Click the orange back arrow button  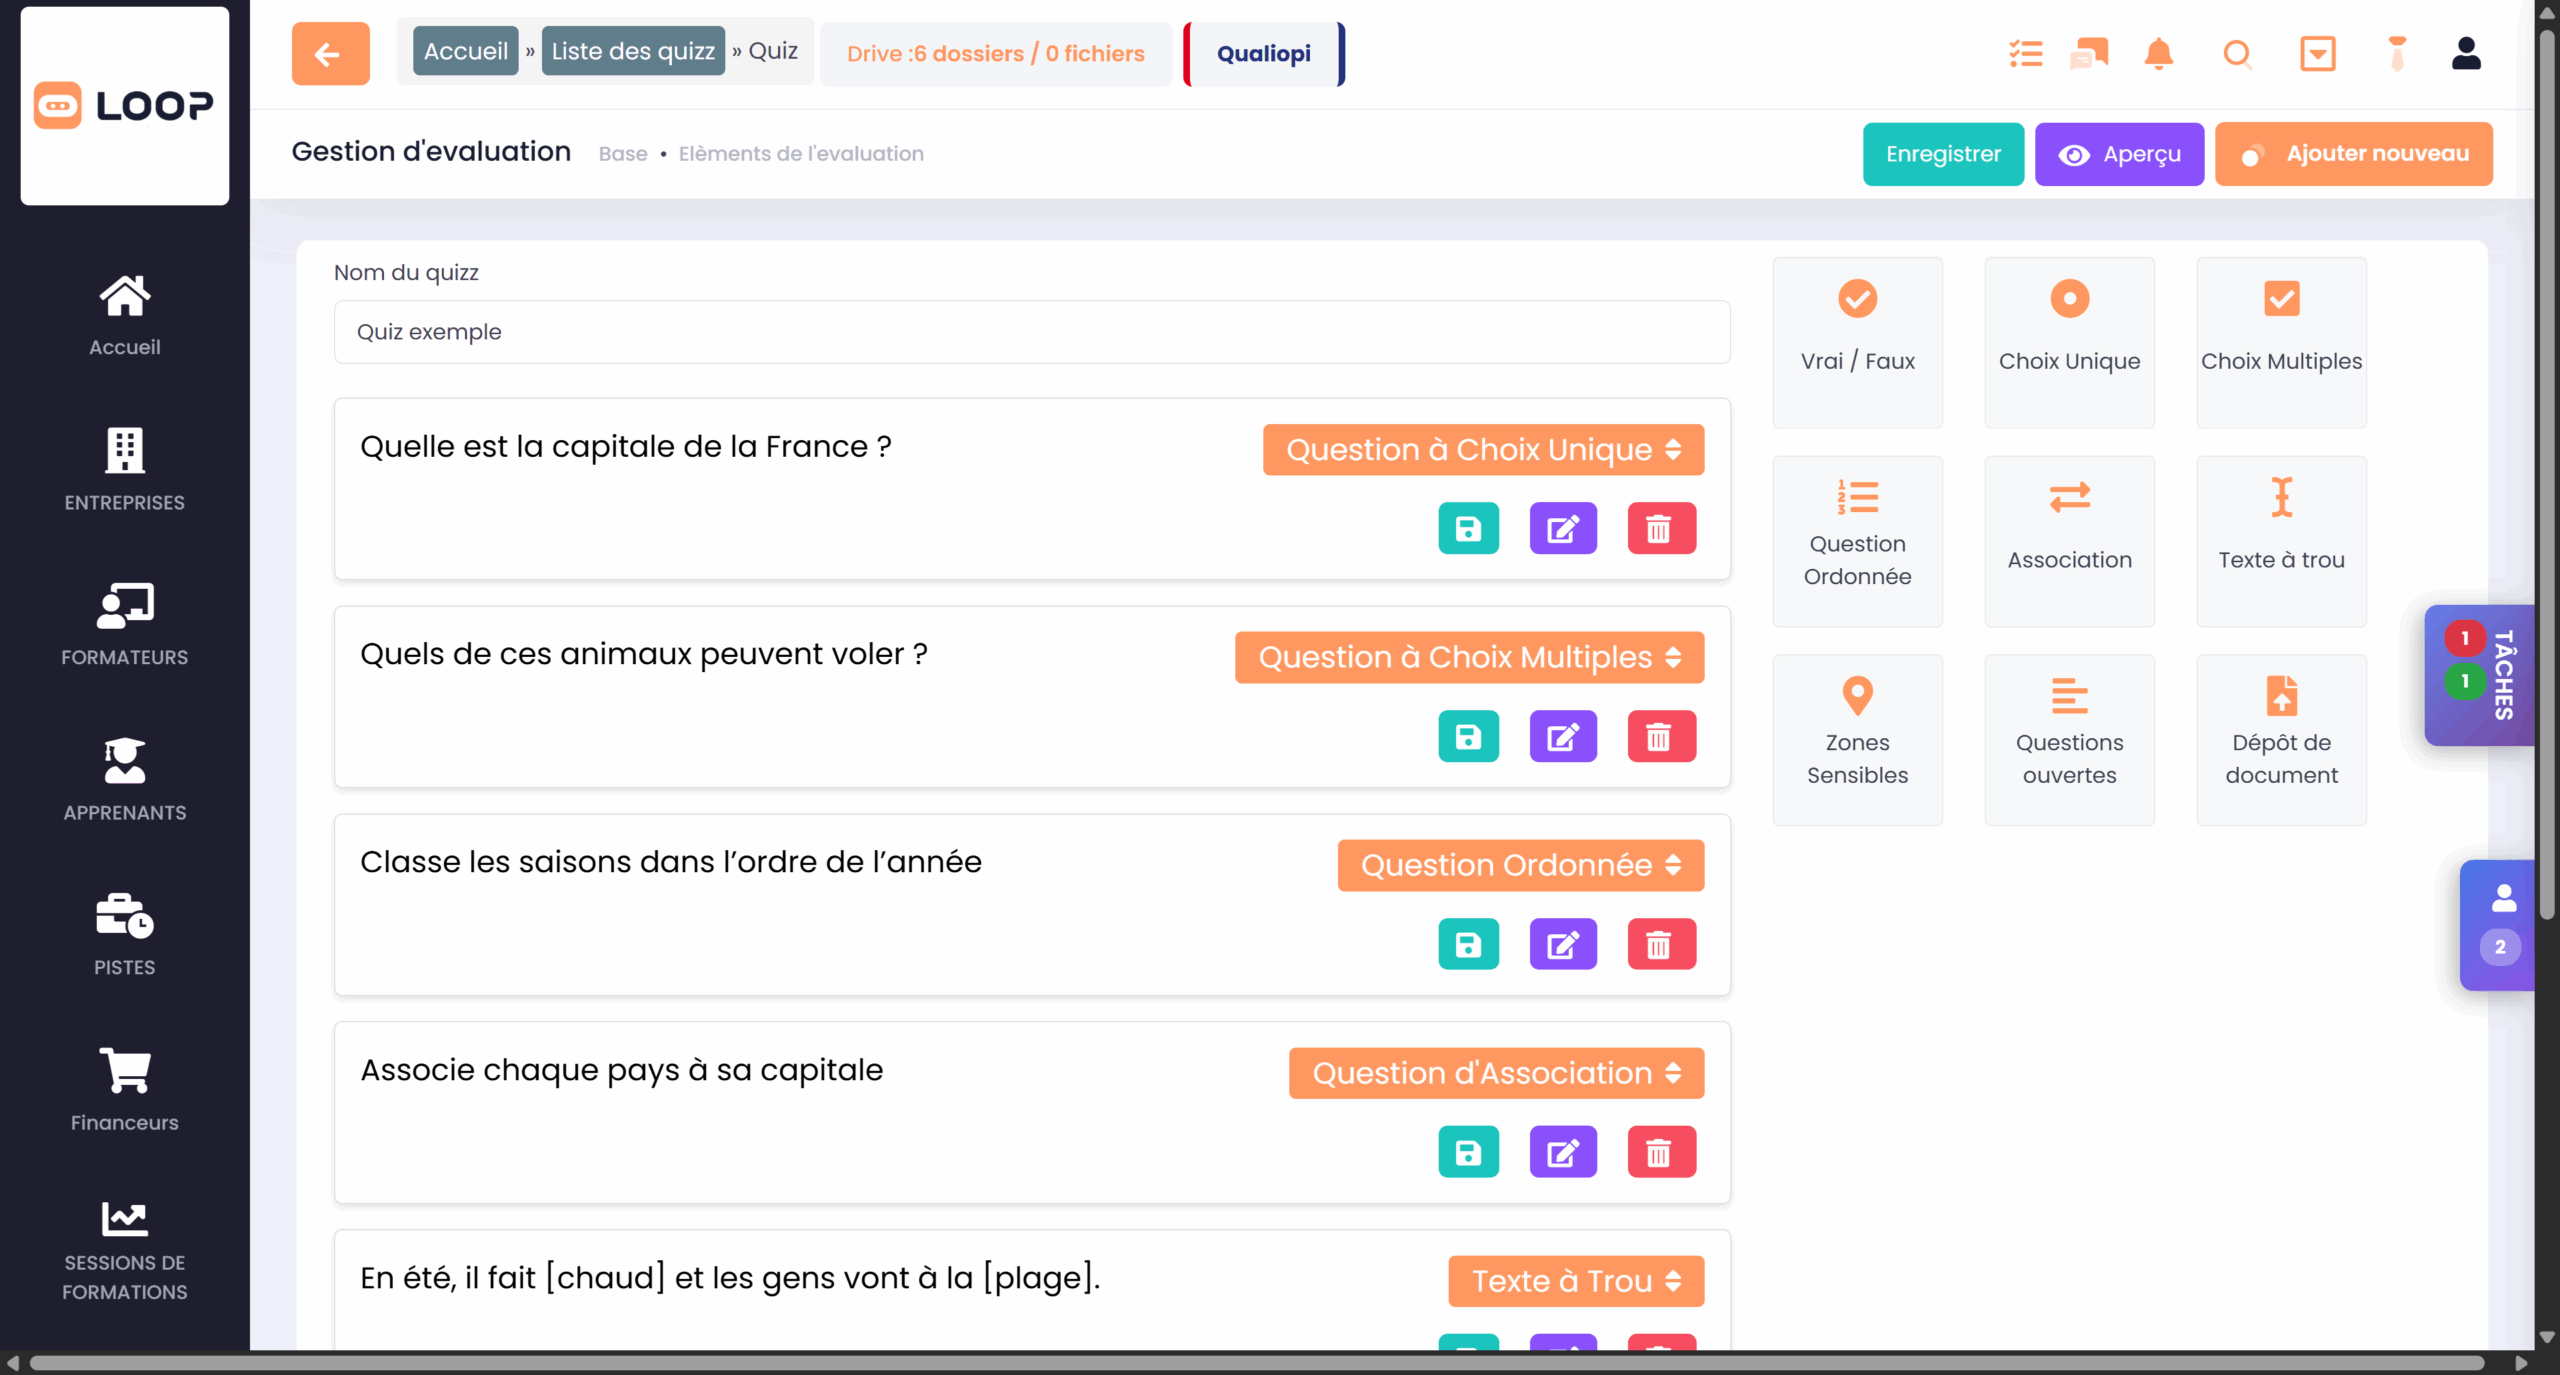point(330,54)
